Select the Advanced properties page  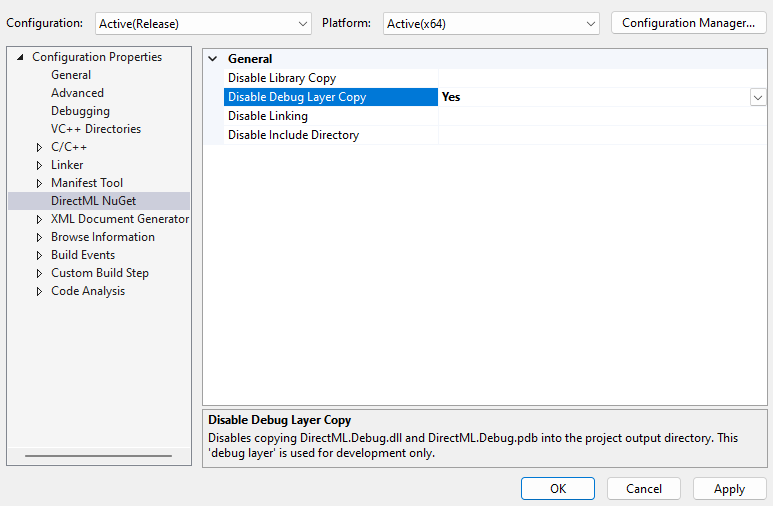(77, 93)
